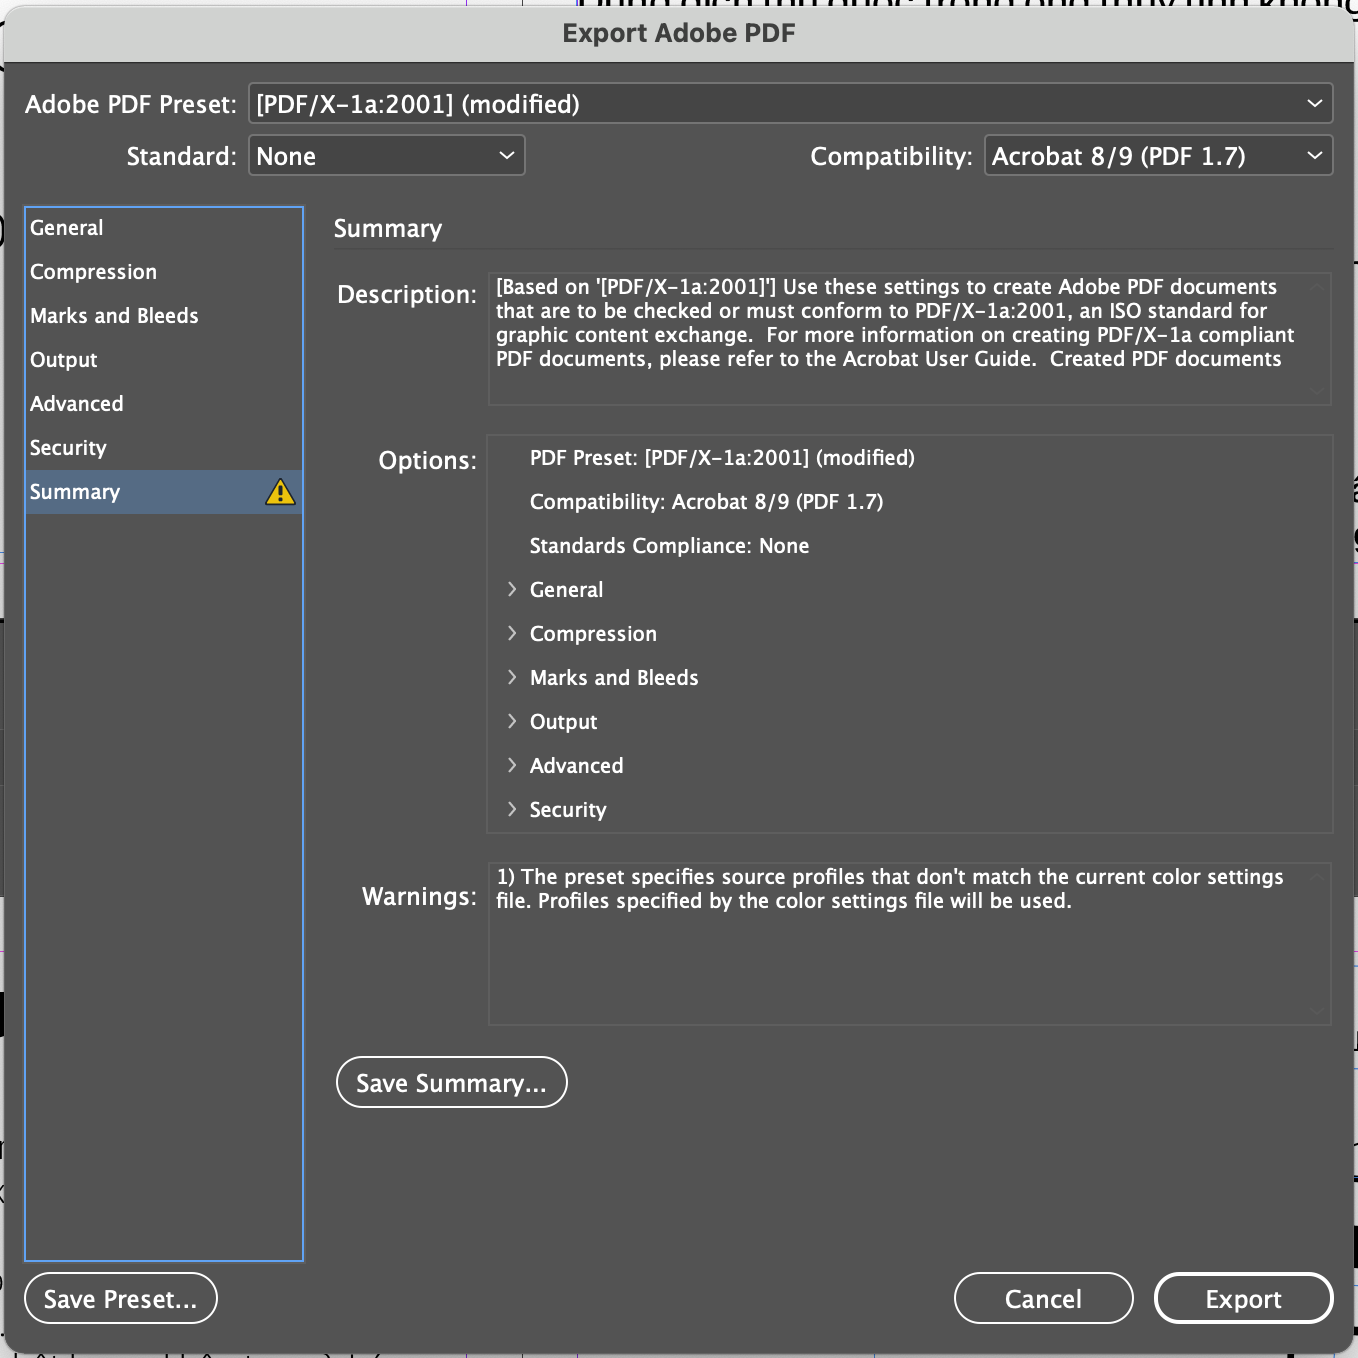Viewport: 1358px width, 1358px height.
Task: Click the Save Summary button
Action: coord(451,1082)
